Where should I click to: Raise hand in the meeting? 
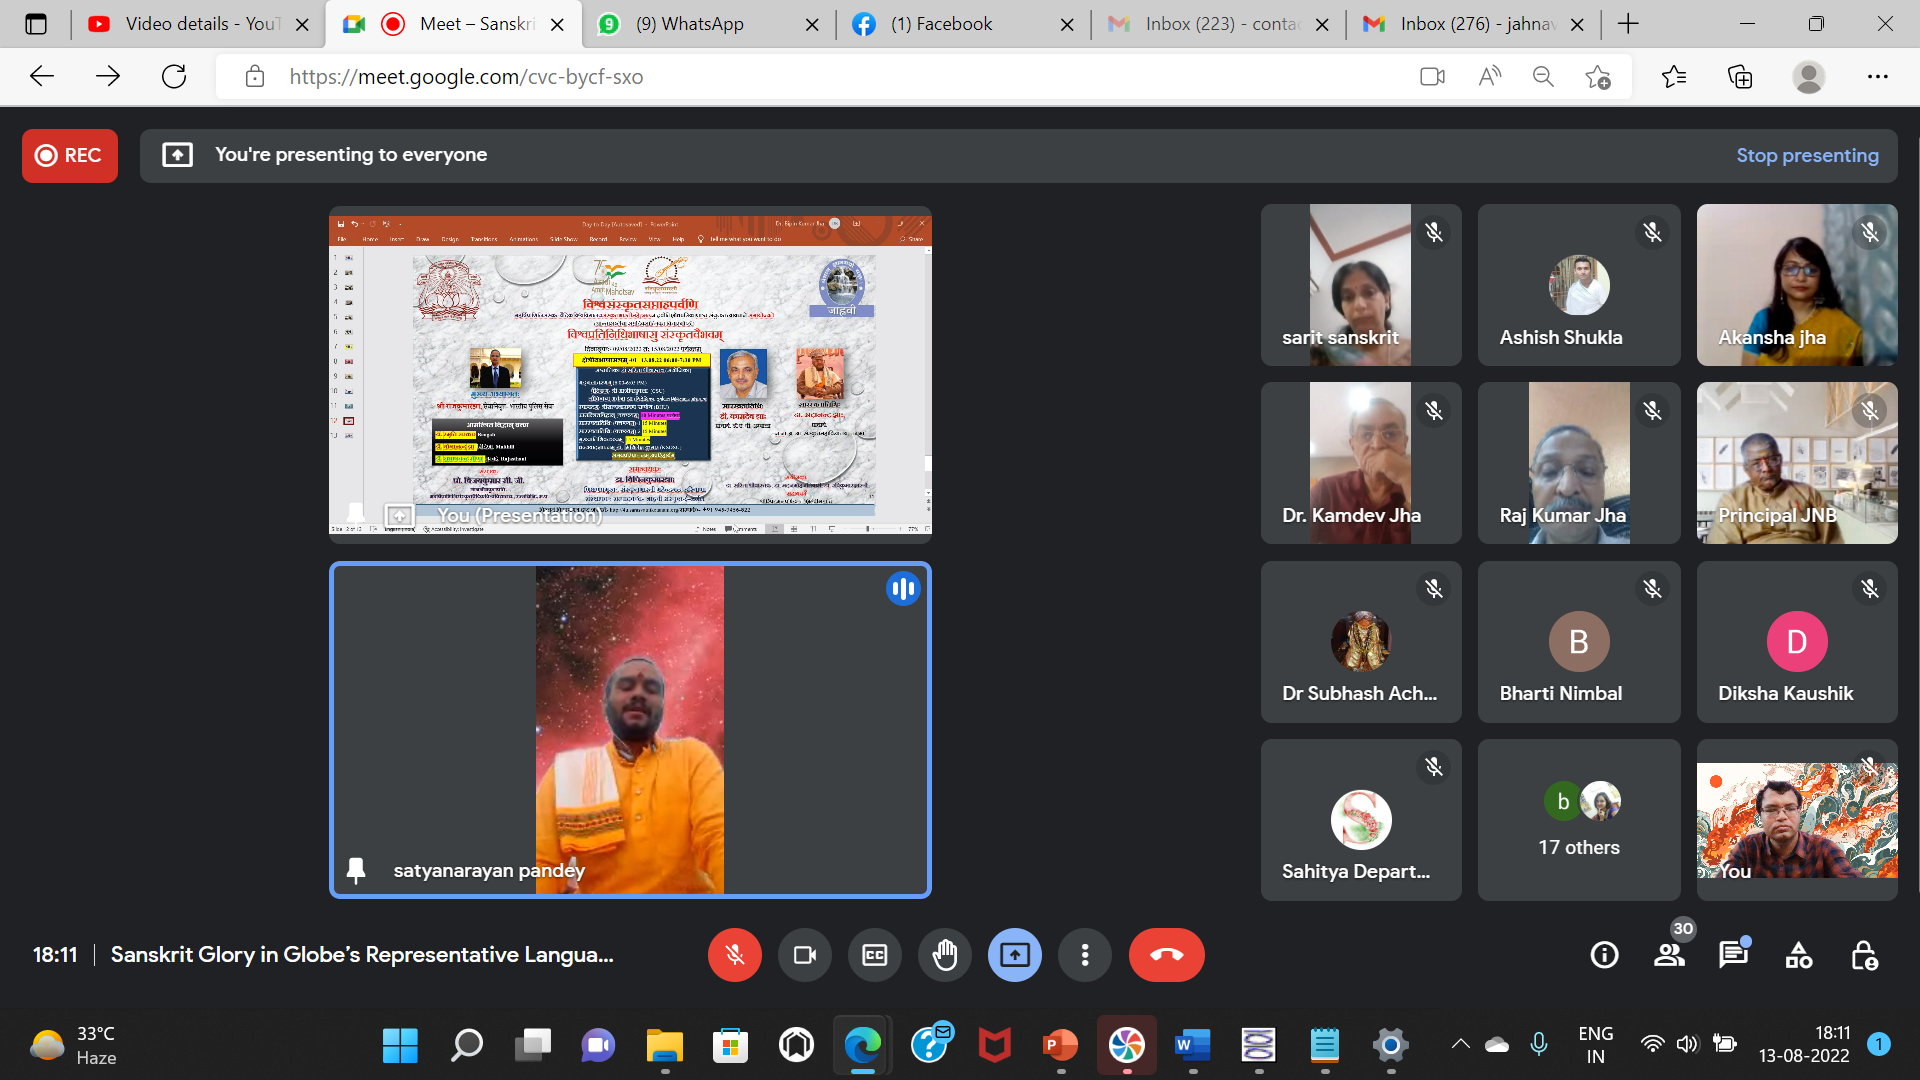pyautogui.click(x=944, y=955)
